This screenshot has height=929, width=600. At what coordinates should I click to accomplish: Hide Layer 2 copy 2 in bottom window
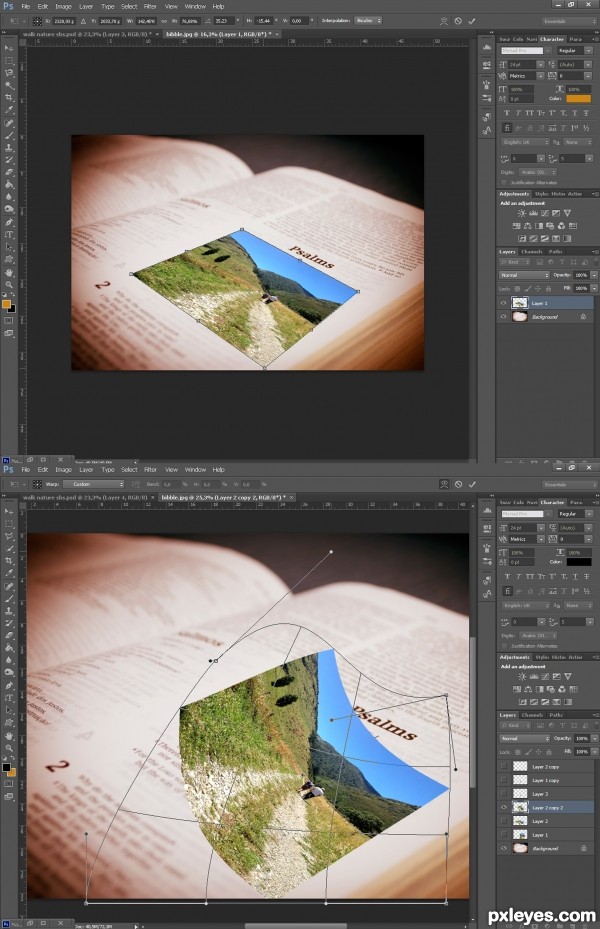tap(503, 807)
